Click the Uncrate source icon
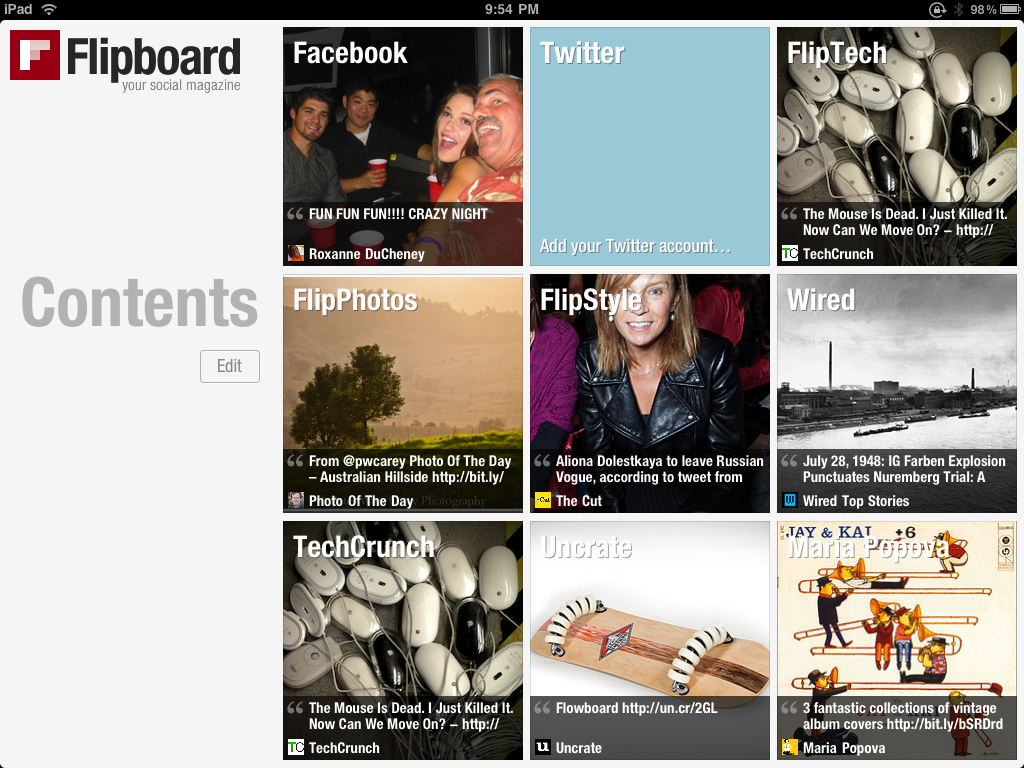Image resolution: width=1024 pixels, height=768 pixels. (543, 748)
